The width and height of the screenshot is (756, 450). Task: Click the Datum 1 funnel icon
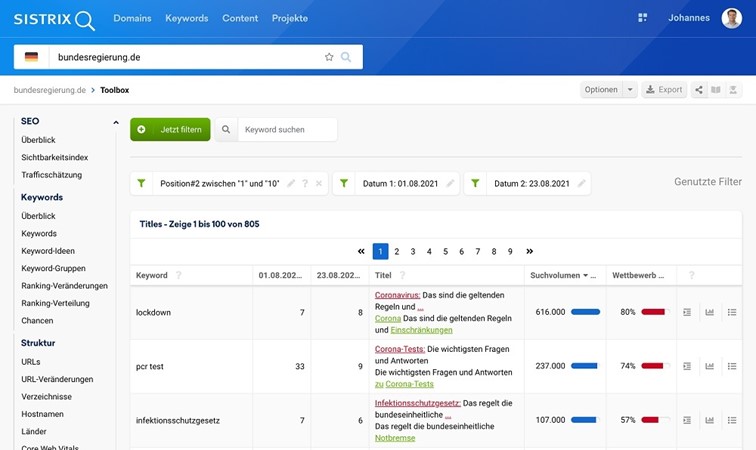click(344, 183)
